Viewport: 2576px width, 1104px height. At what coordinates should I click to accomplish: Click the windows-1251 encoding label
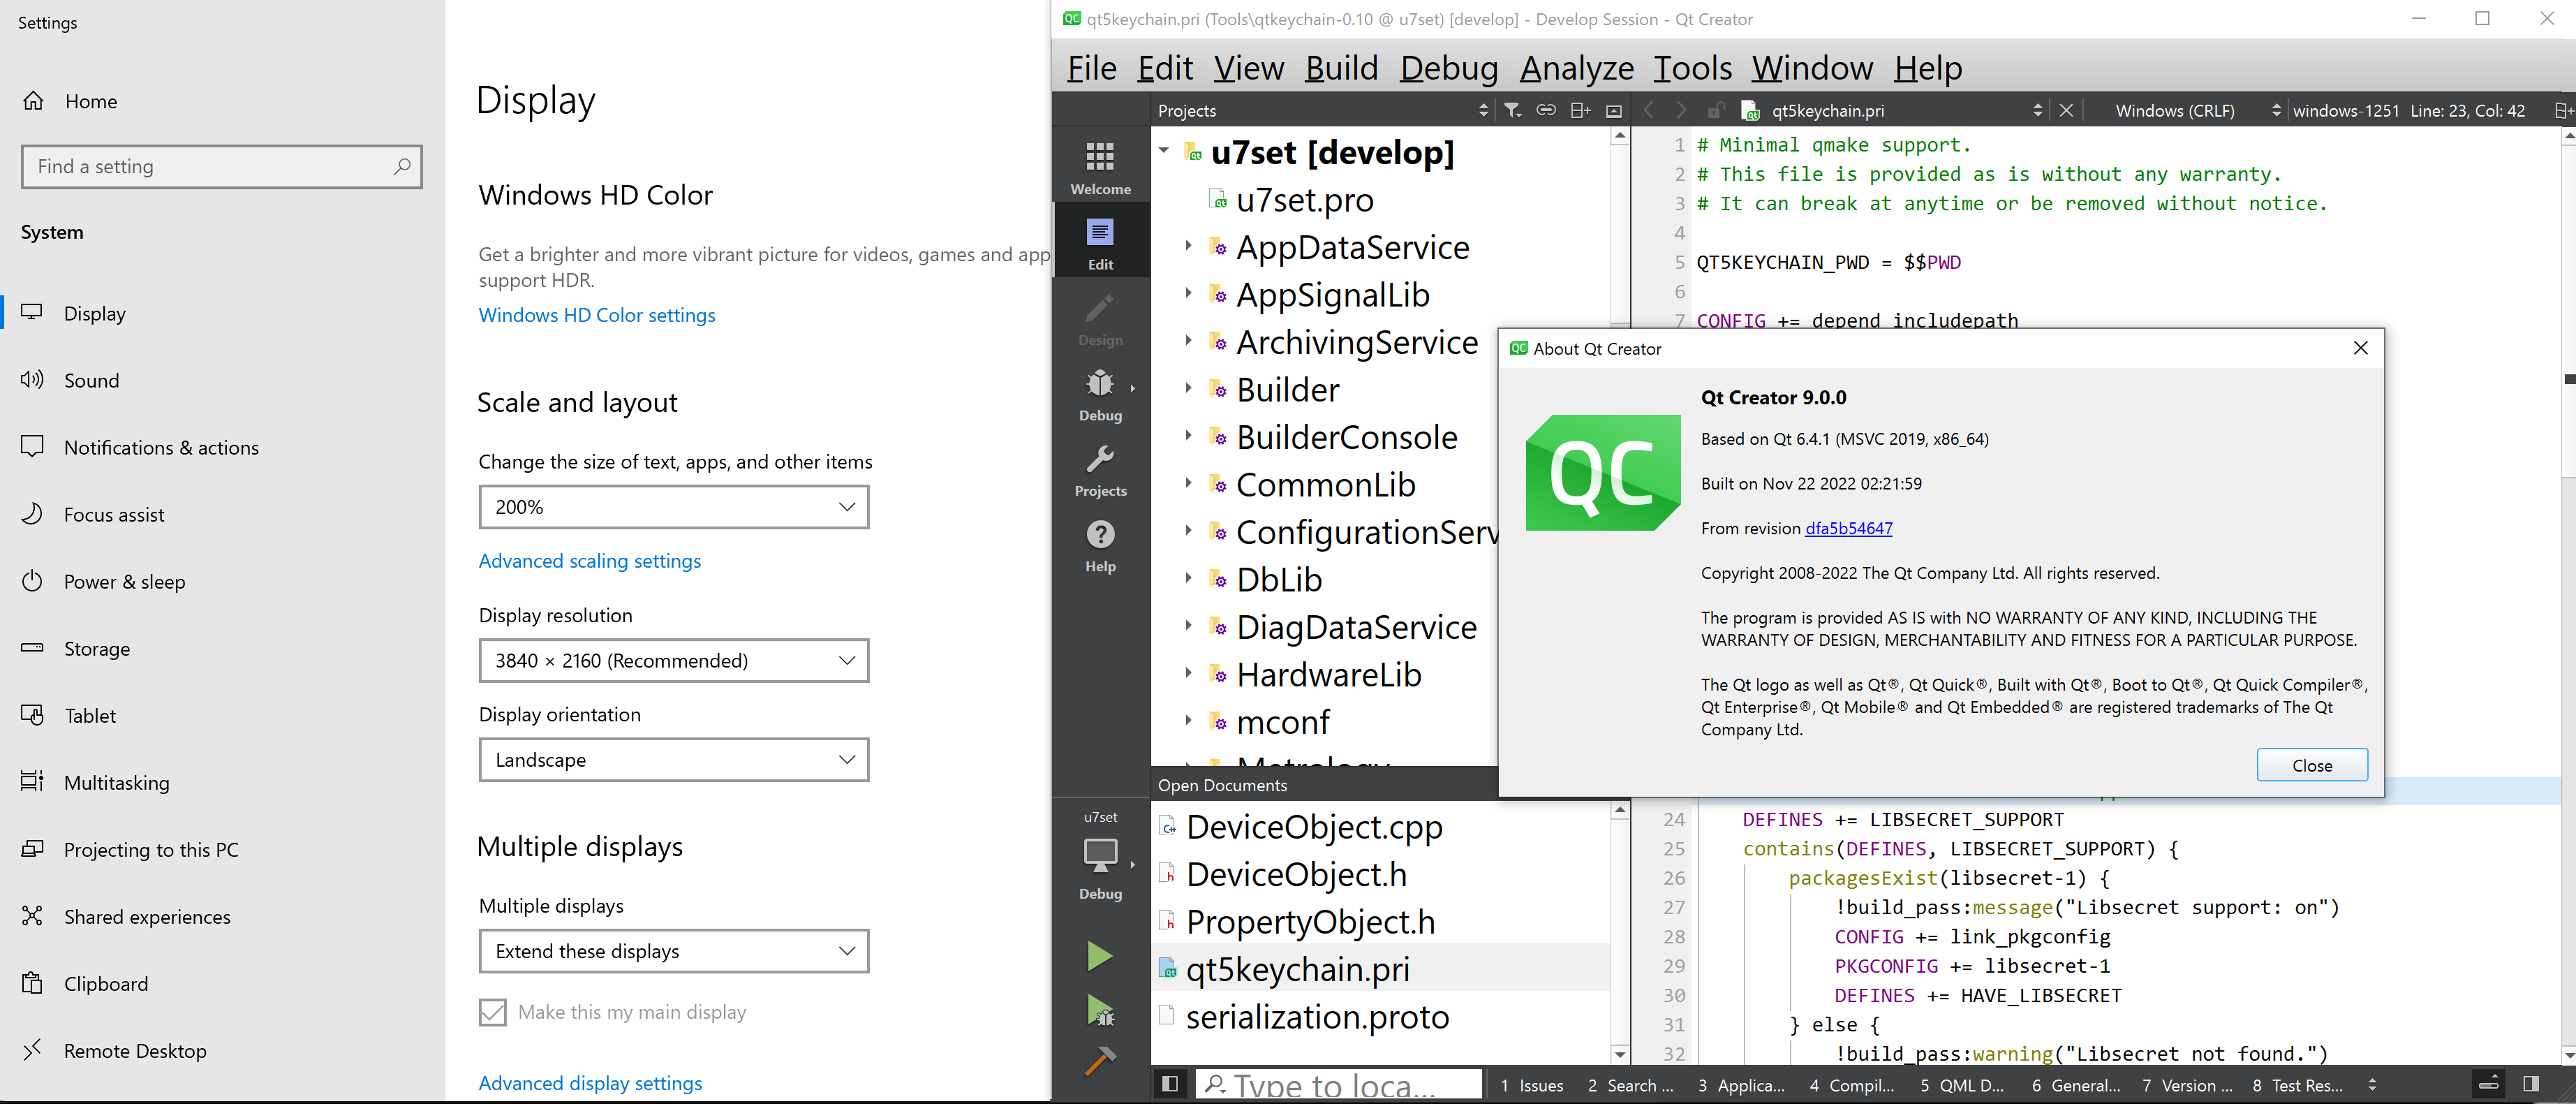pos(2345,110)
